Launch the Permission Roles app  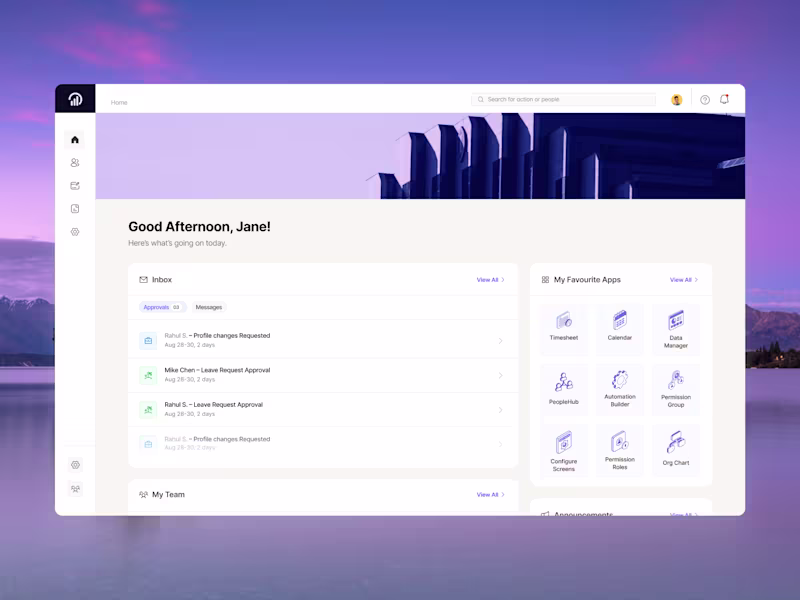click(620, 451)
